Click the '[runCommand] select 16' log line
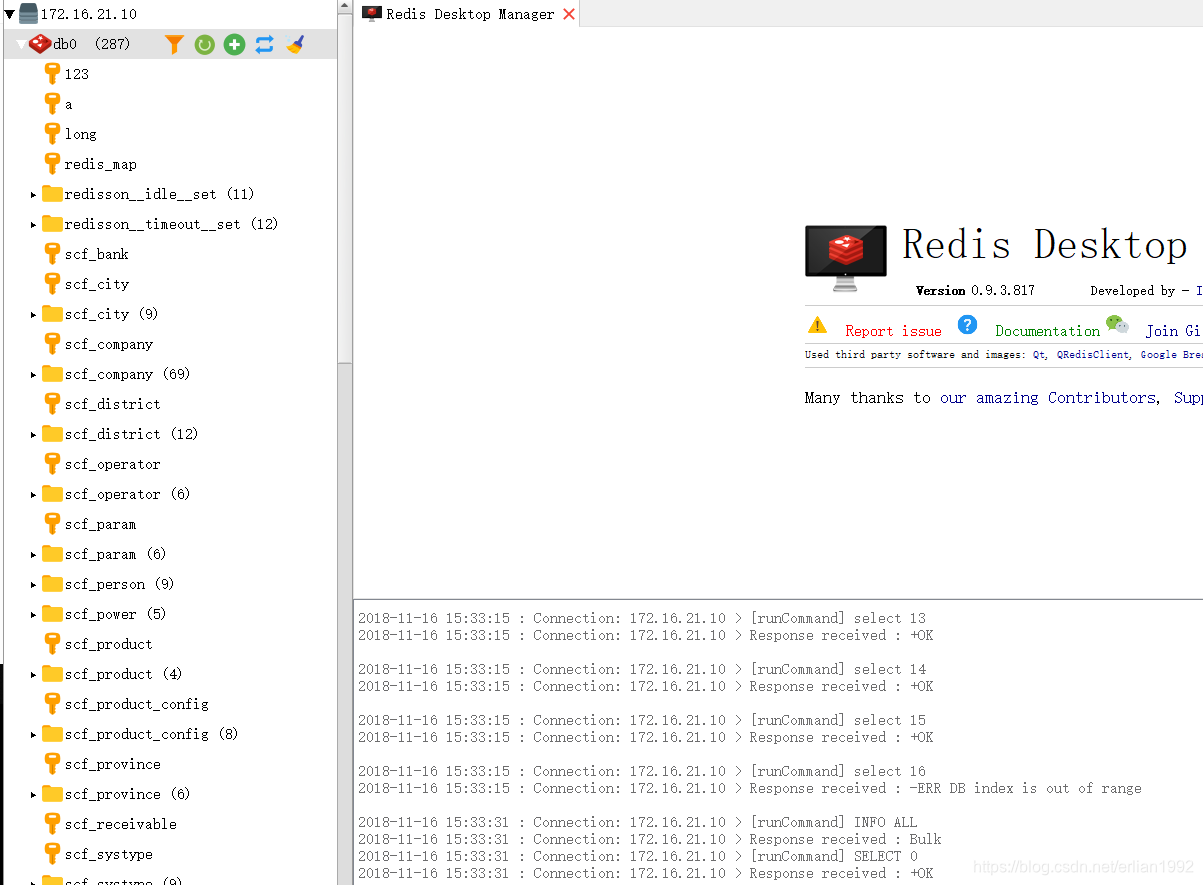This screenshot has height=885, width=1203. (642, 772)
